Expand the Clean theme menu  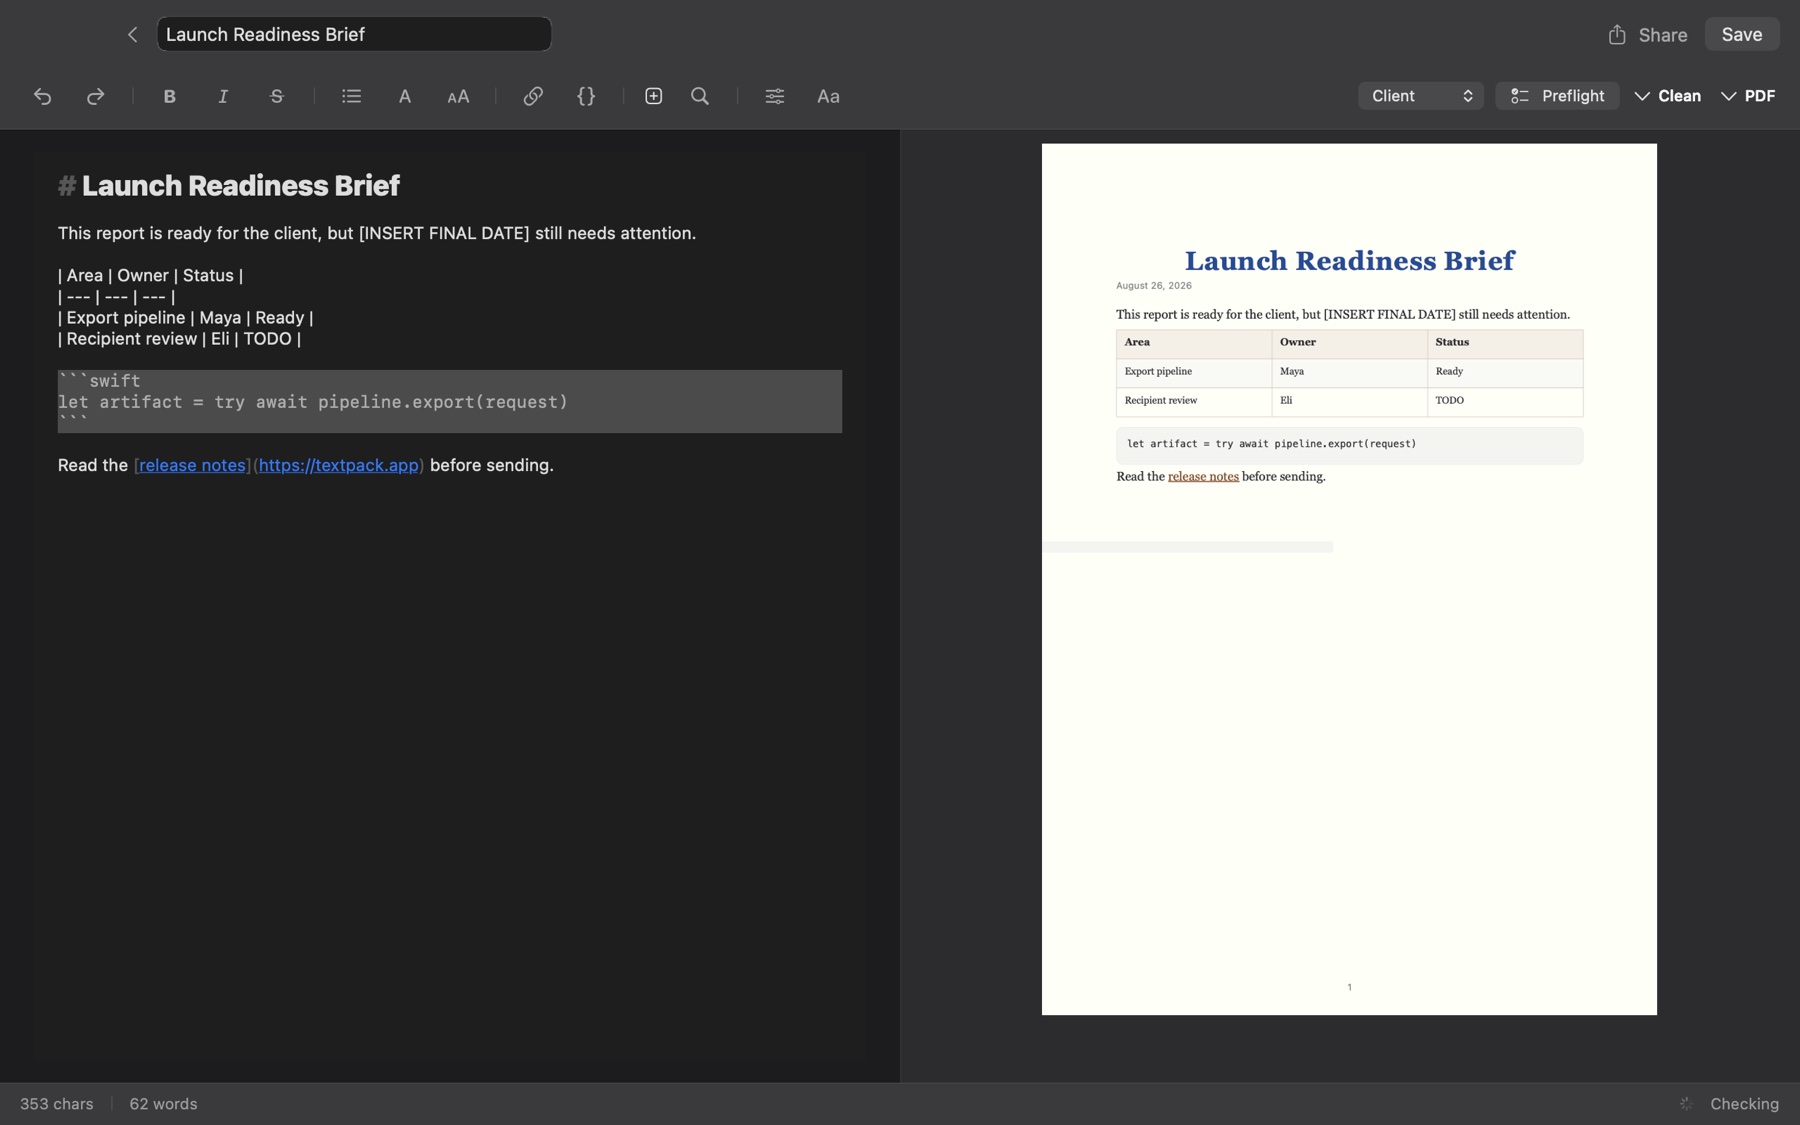pos(1668,96)
